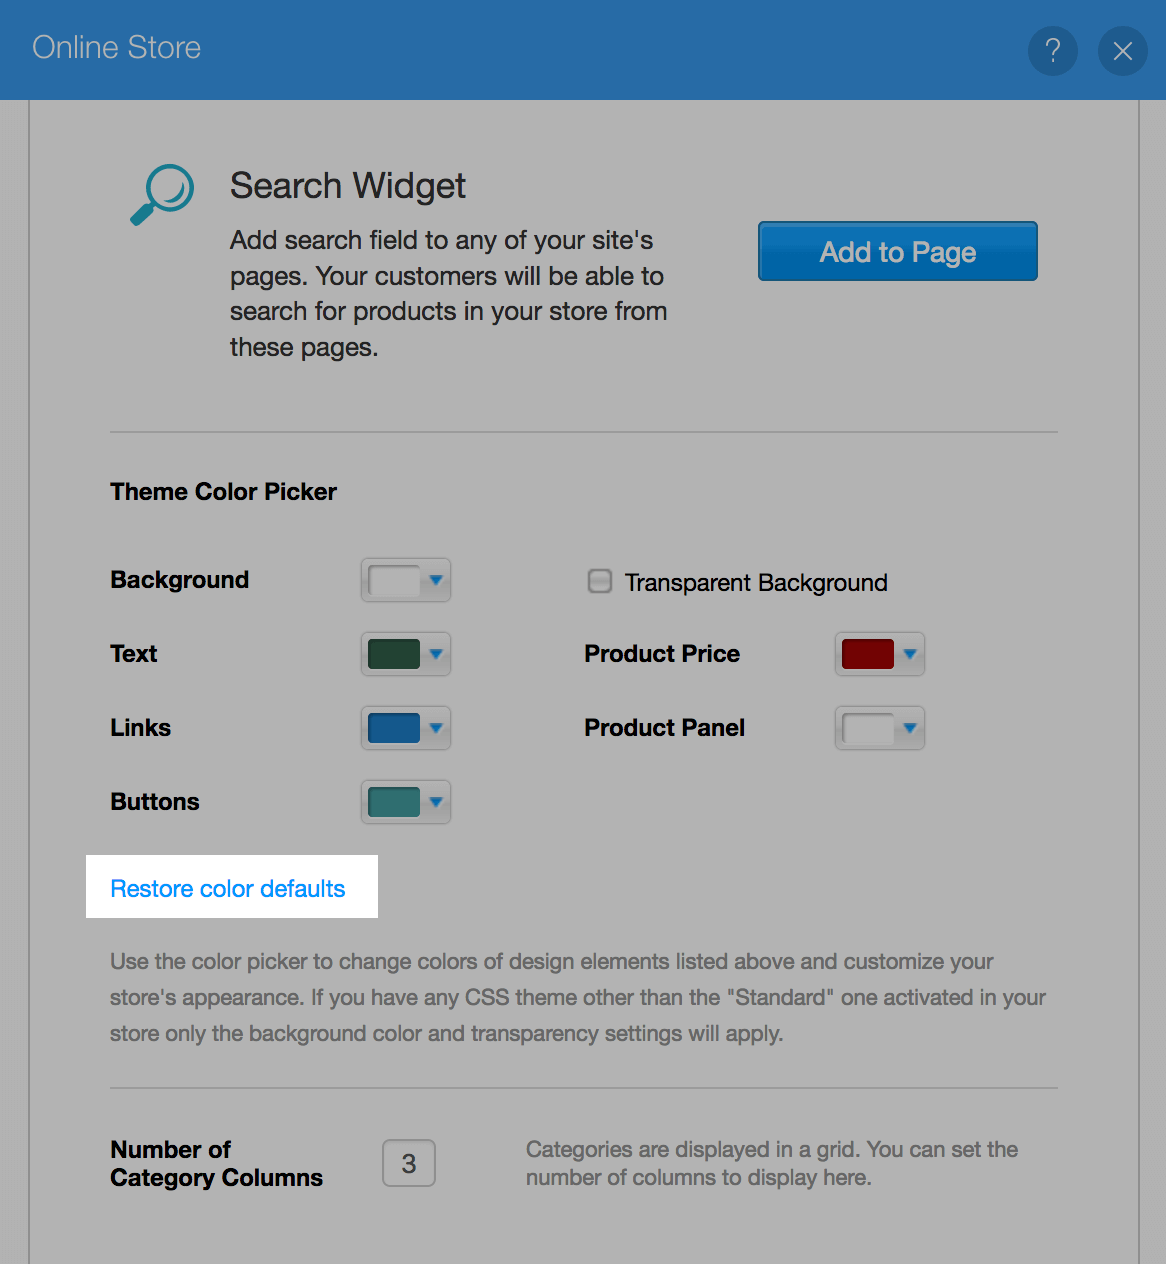The width and height of the screenshot is (1166, 1264).
Task: Open the Product Price color dropdown arrow
Action: 910,654
